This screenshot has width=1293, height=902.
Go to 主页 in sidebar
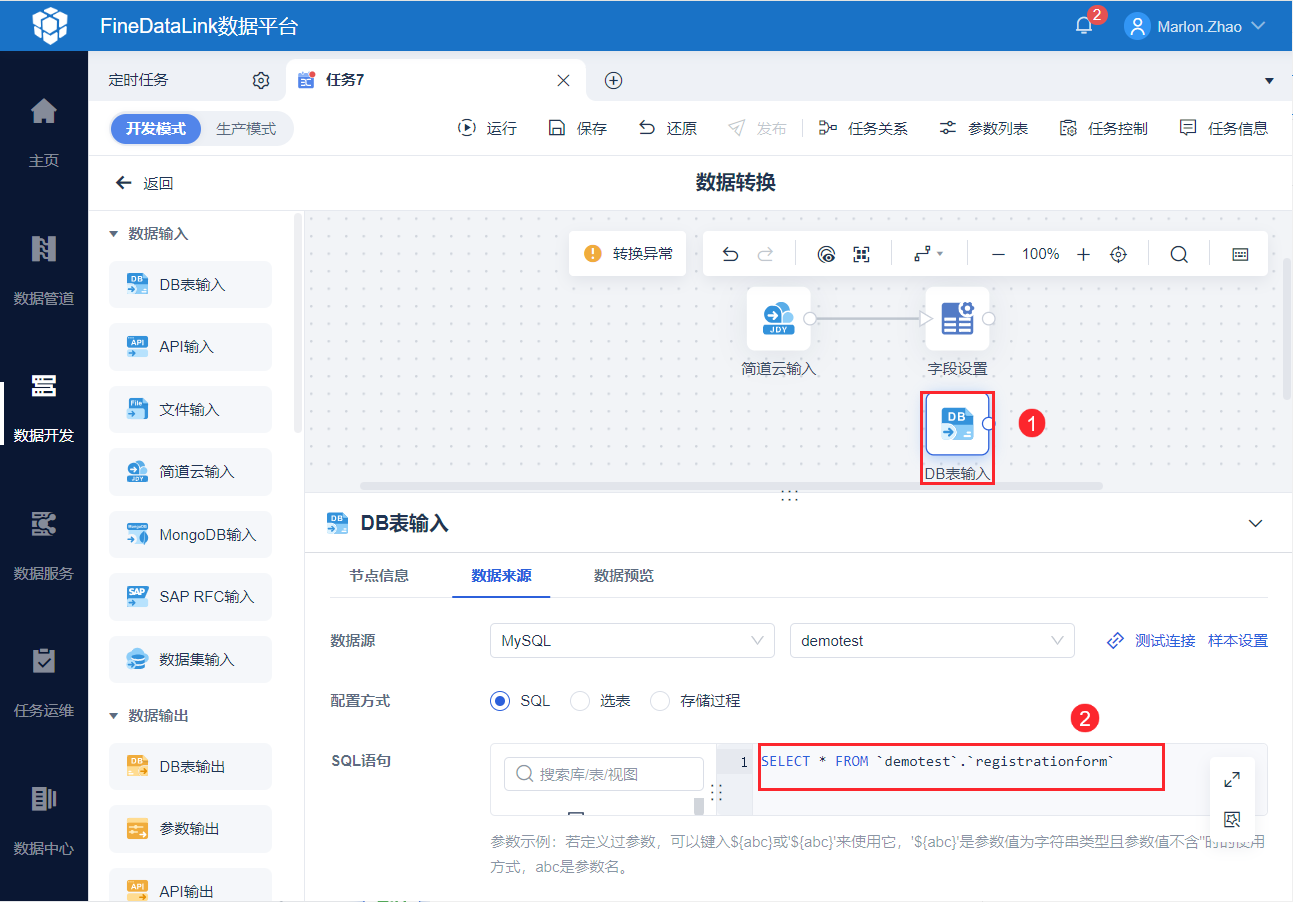pos(44,132)
